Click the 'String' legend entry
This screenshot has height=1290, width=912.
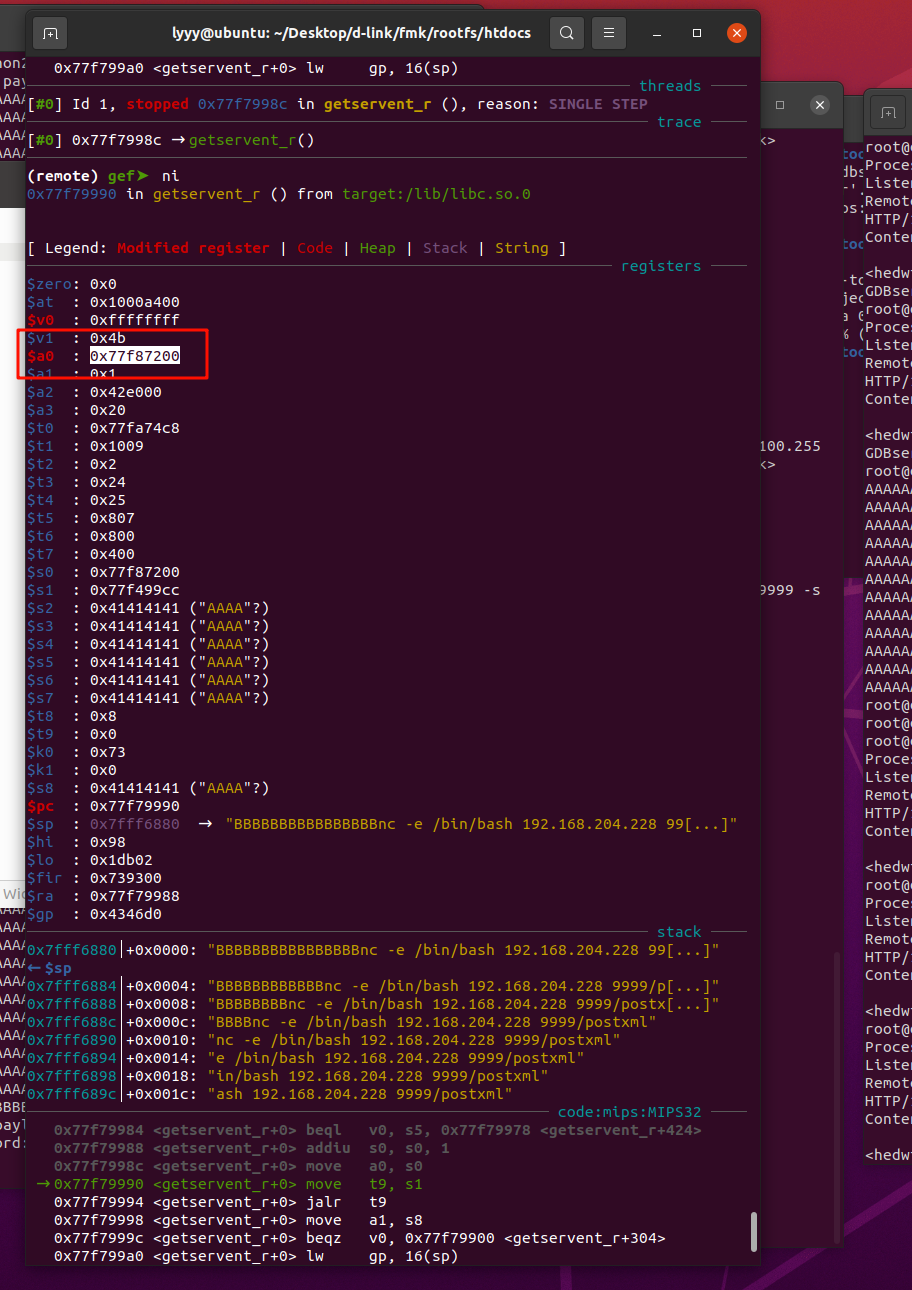click(x=521, y=248)
